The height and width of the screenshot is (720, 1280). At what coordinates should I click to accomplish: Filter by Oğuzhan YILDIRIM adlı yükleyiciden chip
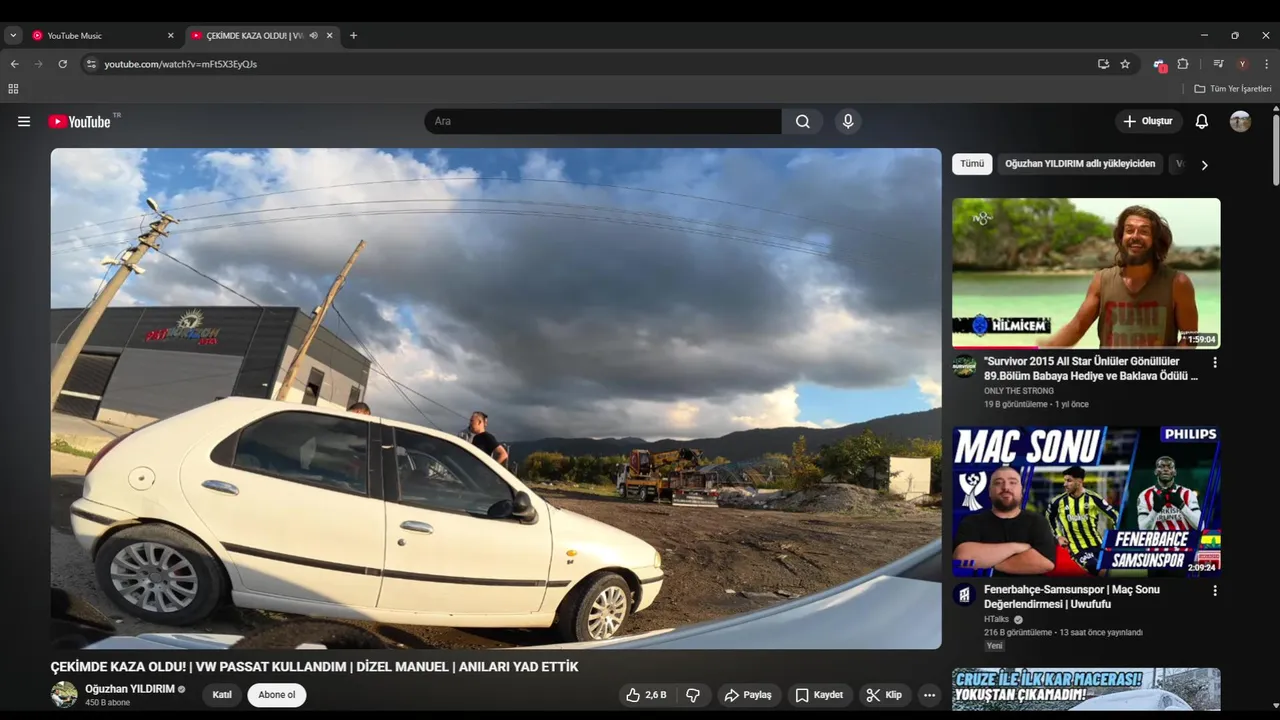pyautogui.click(x=1080, y=164)
